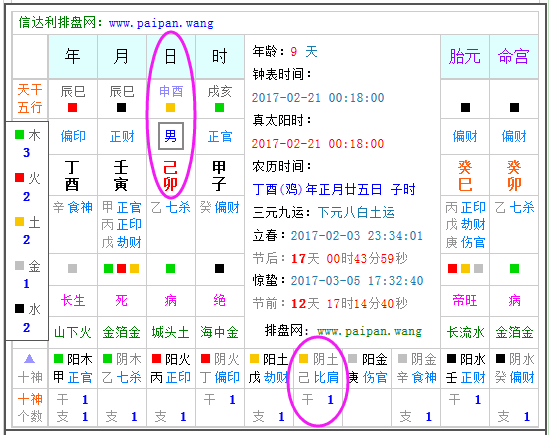Click the 阴木 乙 七杀 cell
The width and height of the screenshot is (550, 435).
point(122,368)
